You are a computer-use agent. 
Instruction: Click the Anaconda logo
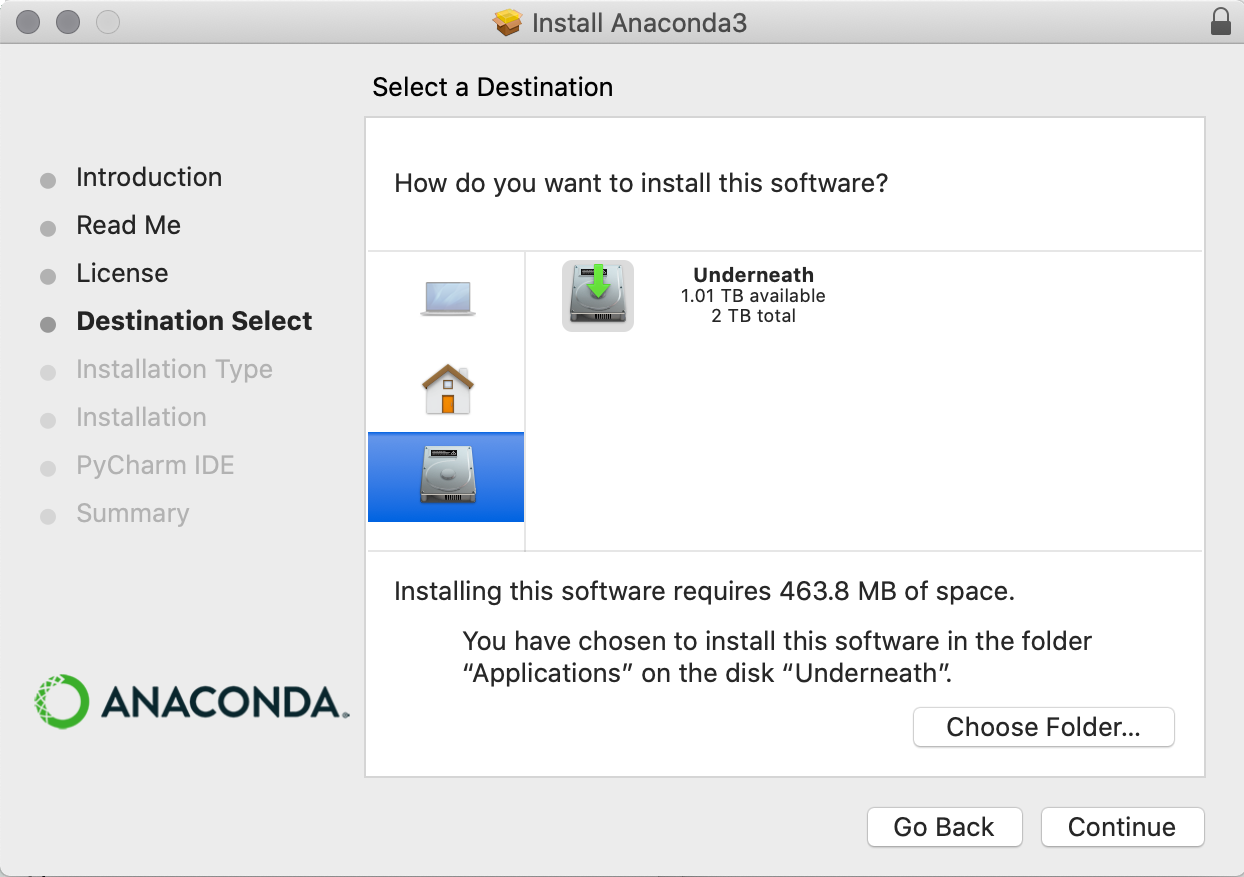pos(191,701)
